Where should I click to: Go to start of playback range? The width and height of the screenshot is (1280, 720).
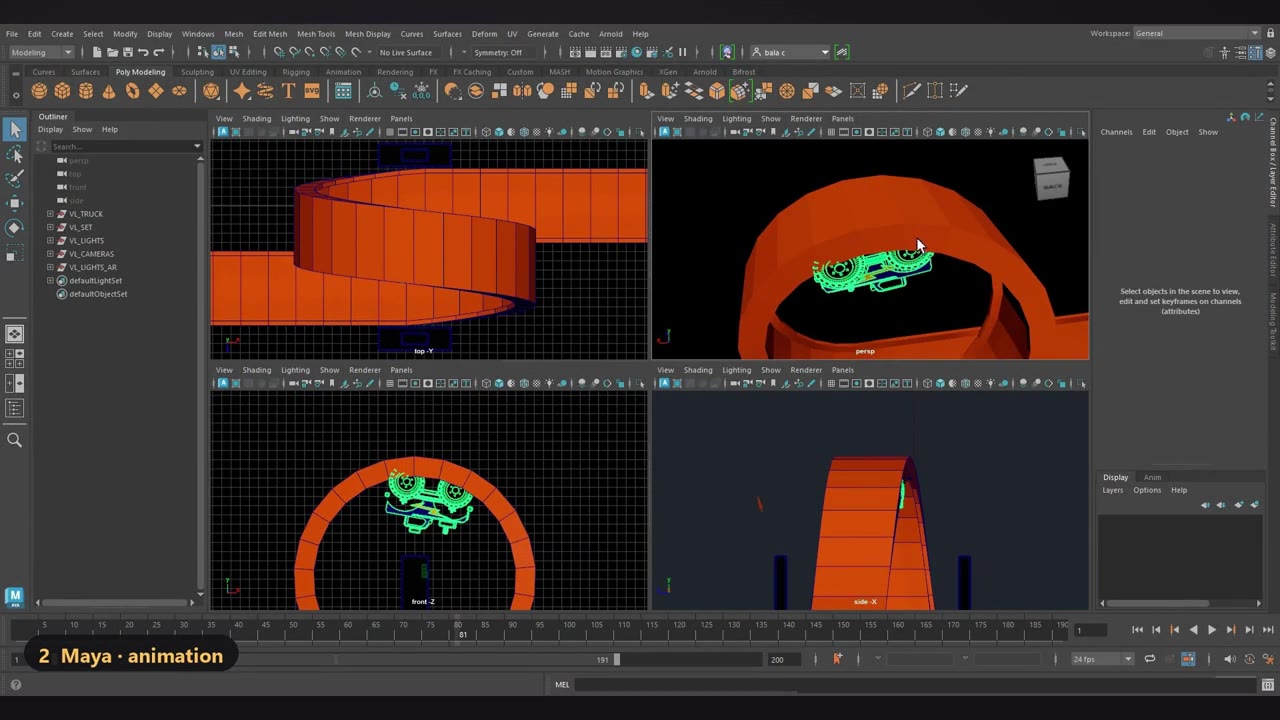(1137, 630)
